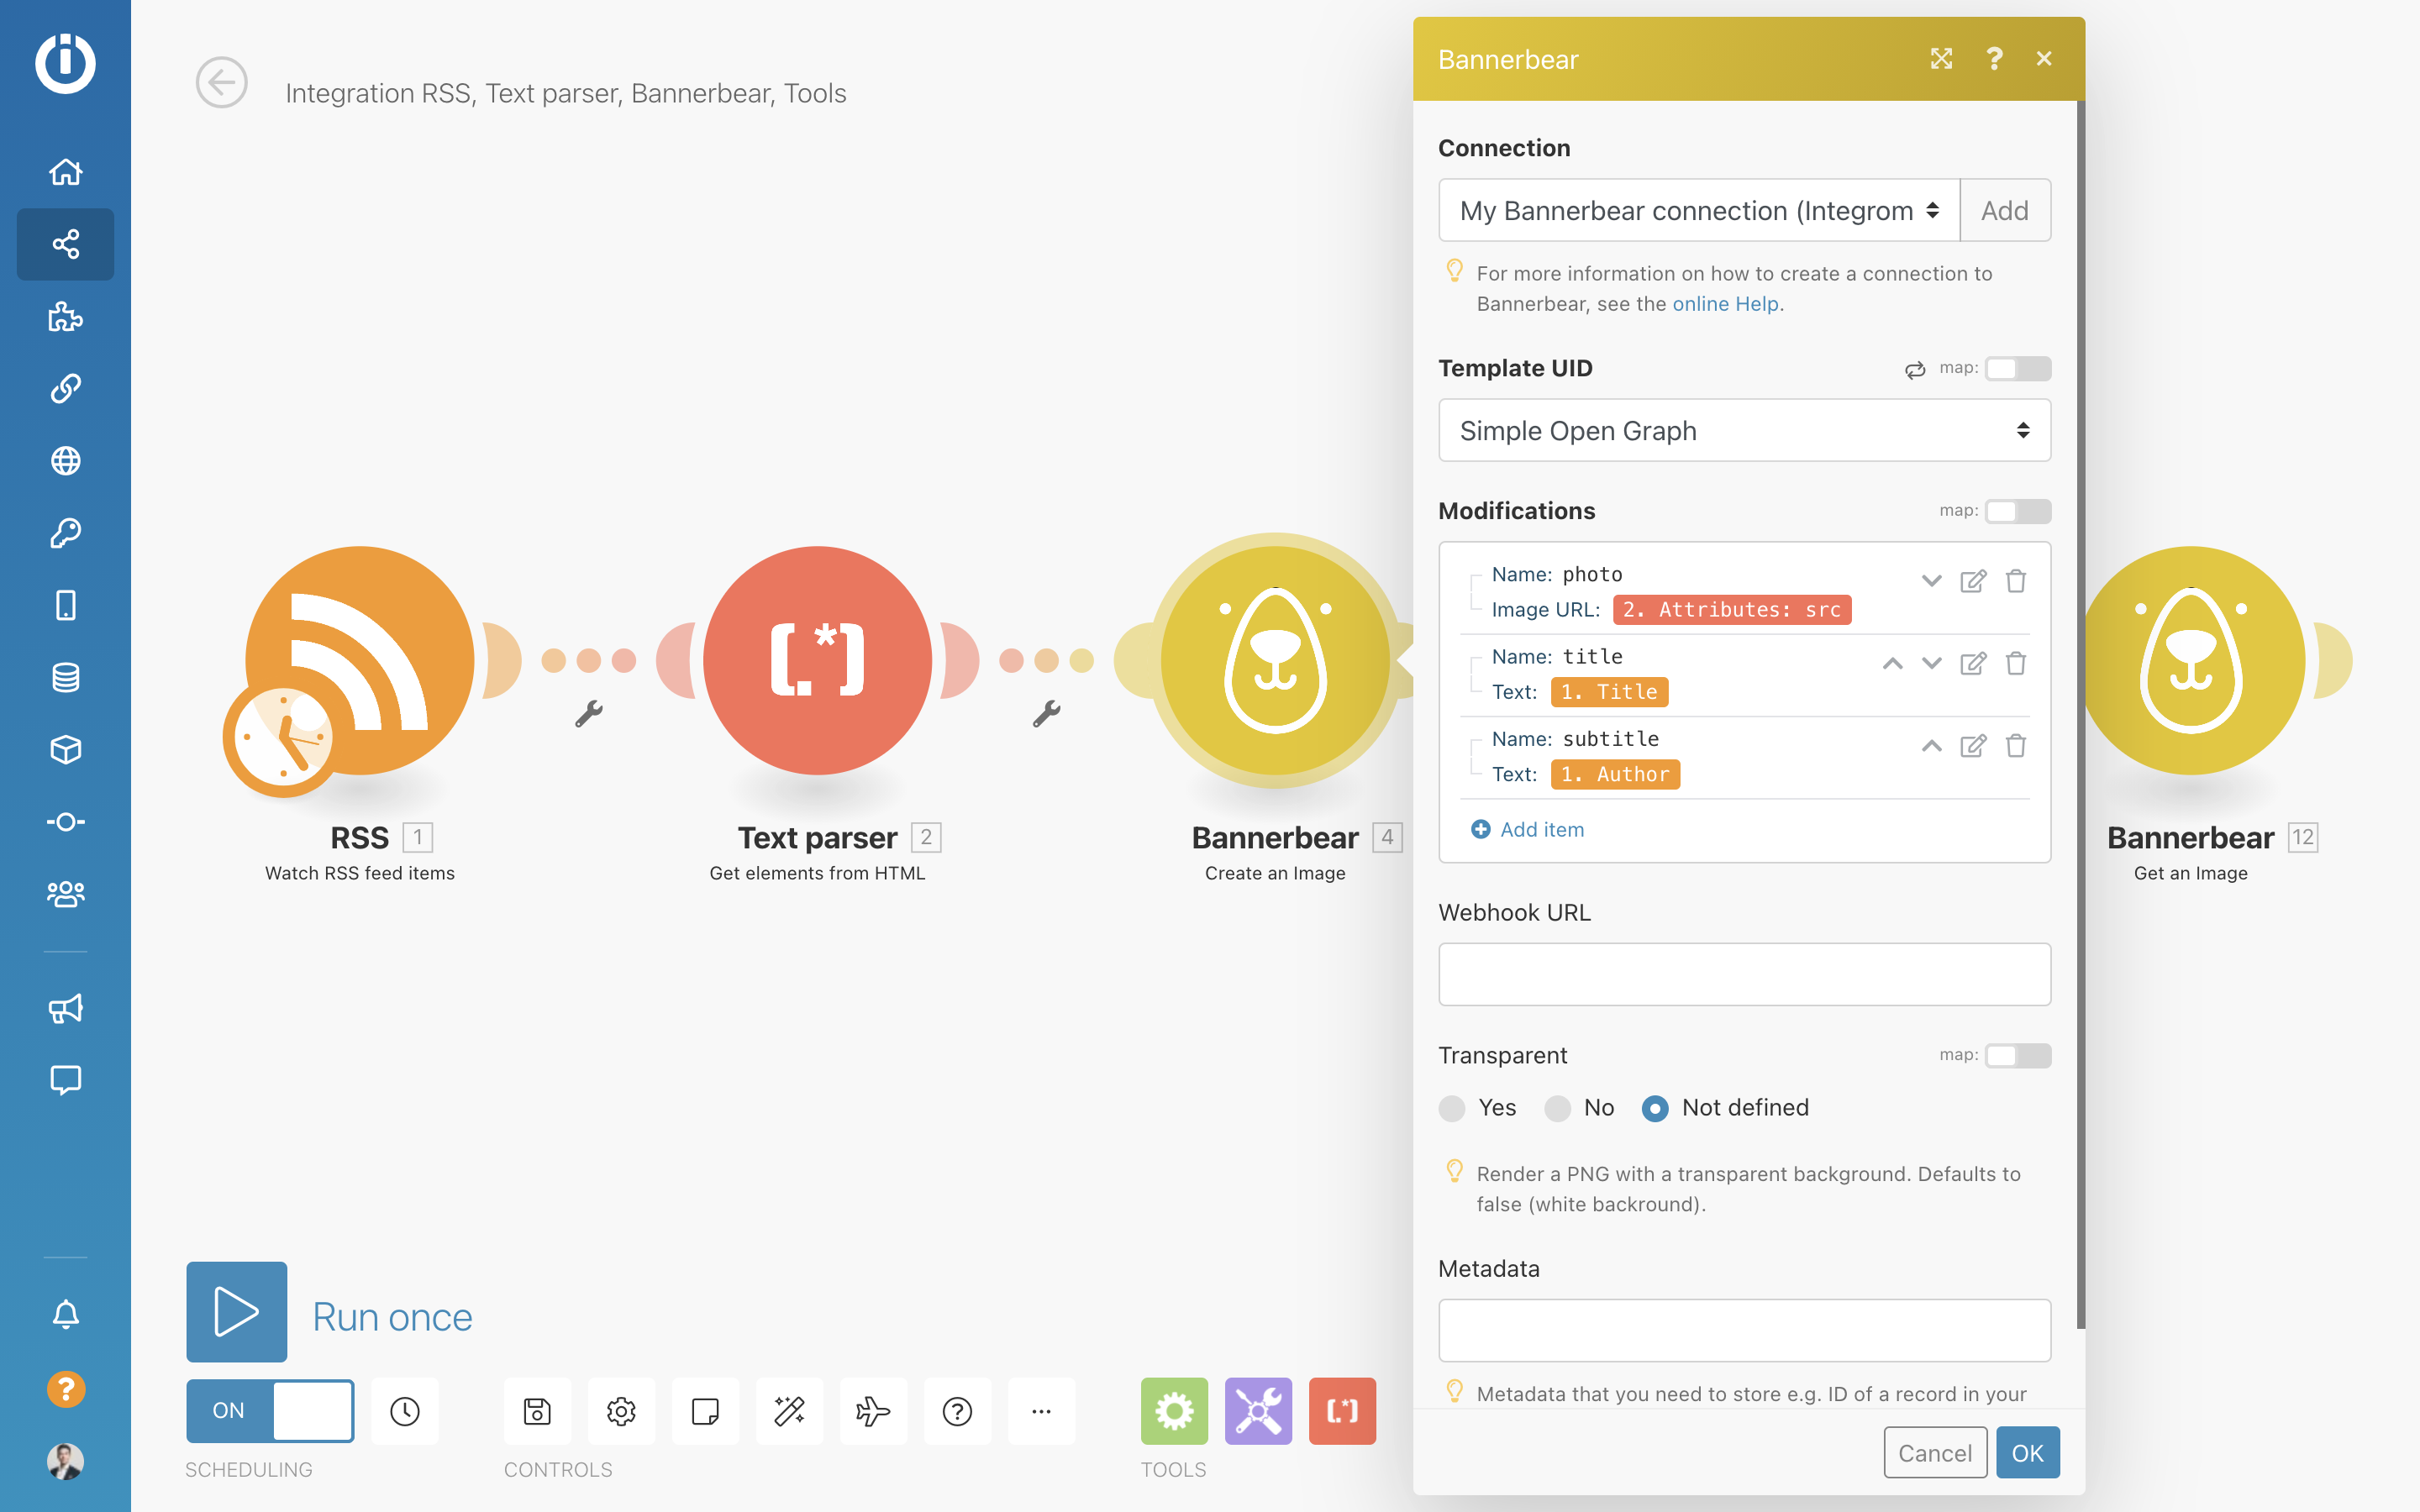Open the purple Tools wrench icon
The width and height of the screenshot is (2420, 1512).
click(x=1258, y=1411)
